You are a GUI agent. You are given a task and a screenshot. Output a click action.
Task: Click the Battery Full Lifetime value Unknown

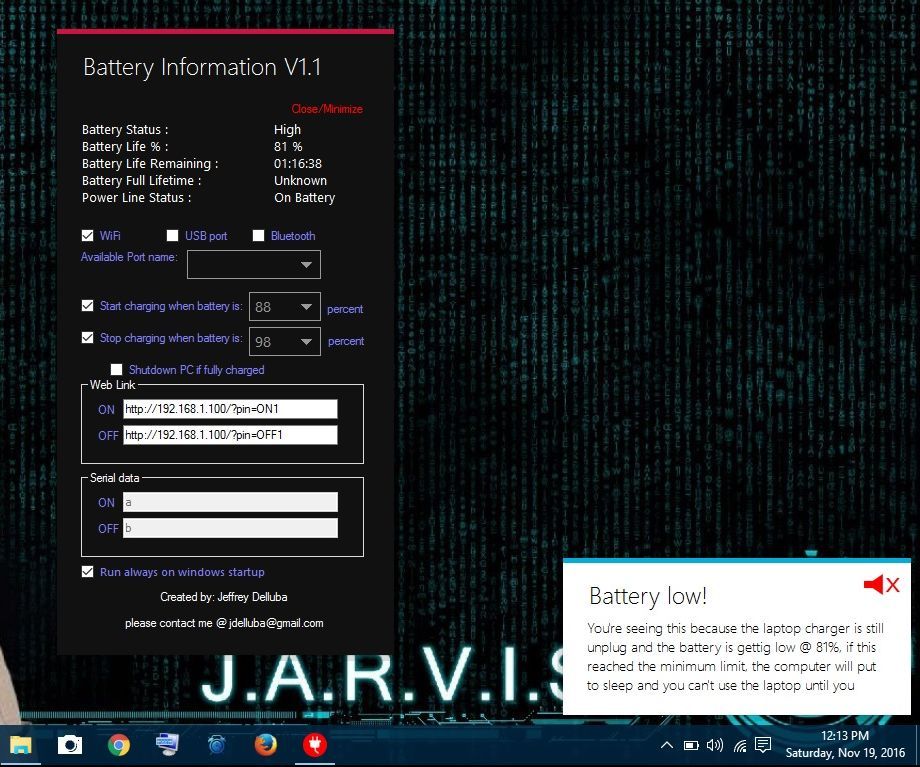pyautogui.click(x=300, y=181)
